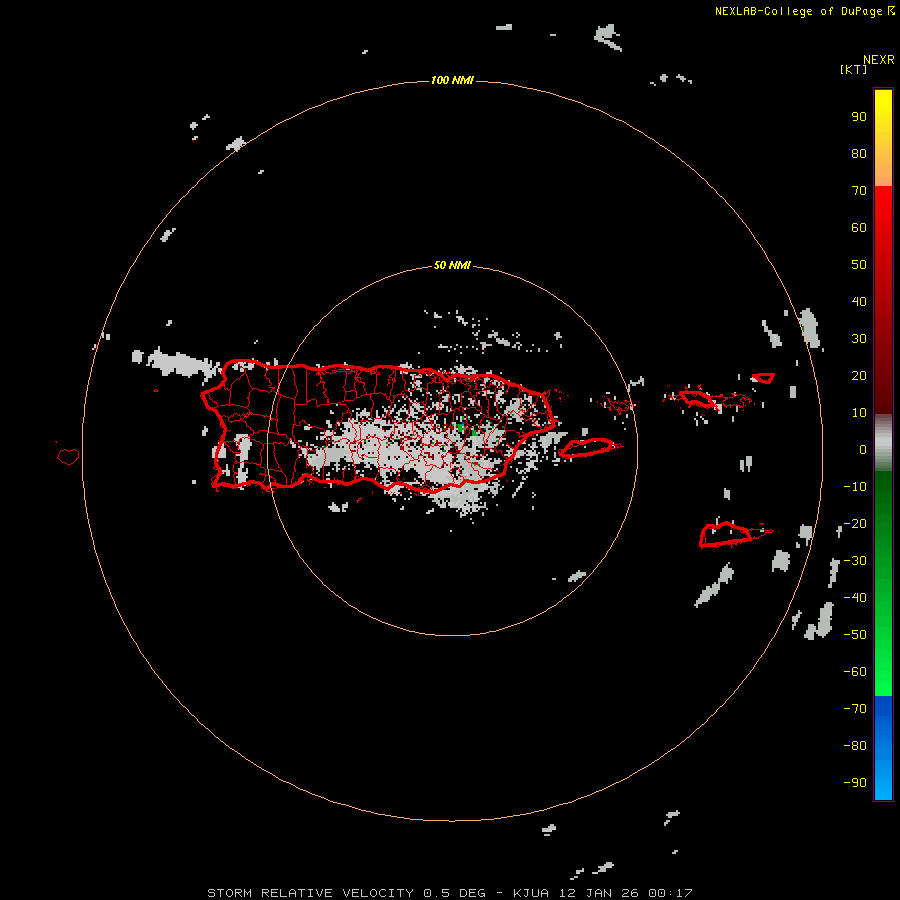Click the 10 value on velocity scale
900x900 pixels.
click(x=859, y=413)
